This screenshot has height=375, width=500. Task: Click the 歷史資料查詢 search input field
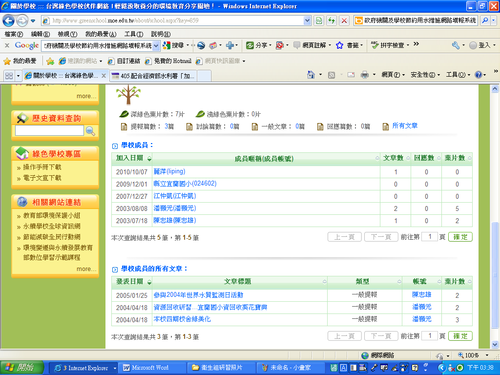click(49, 131)
